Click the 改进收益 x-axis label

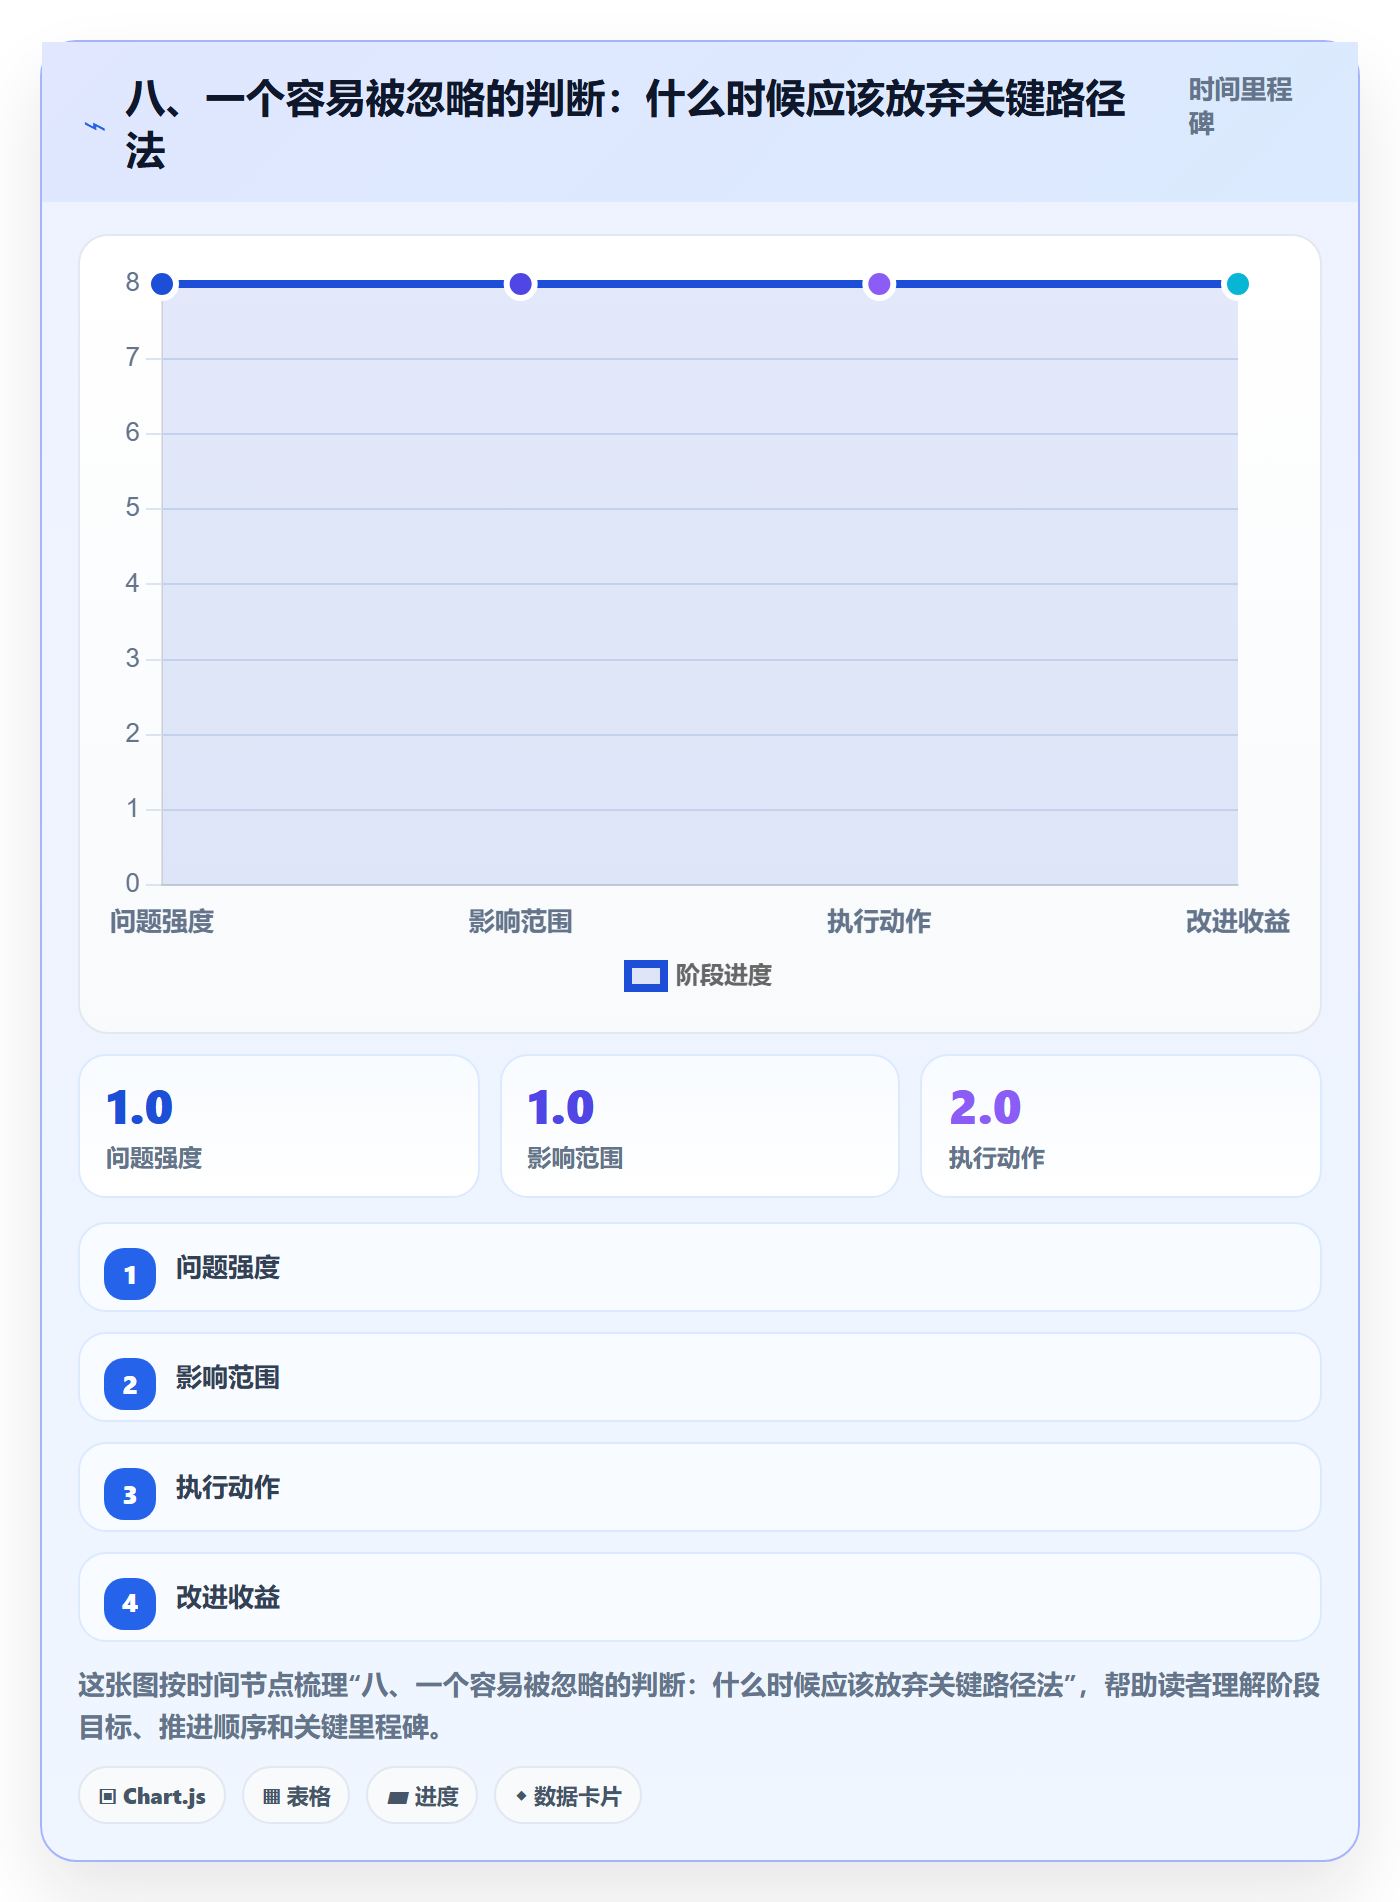click(x=1237, y=922)
